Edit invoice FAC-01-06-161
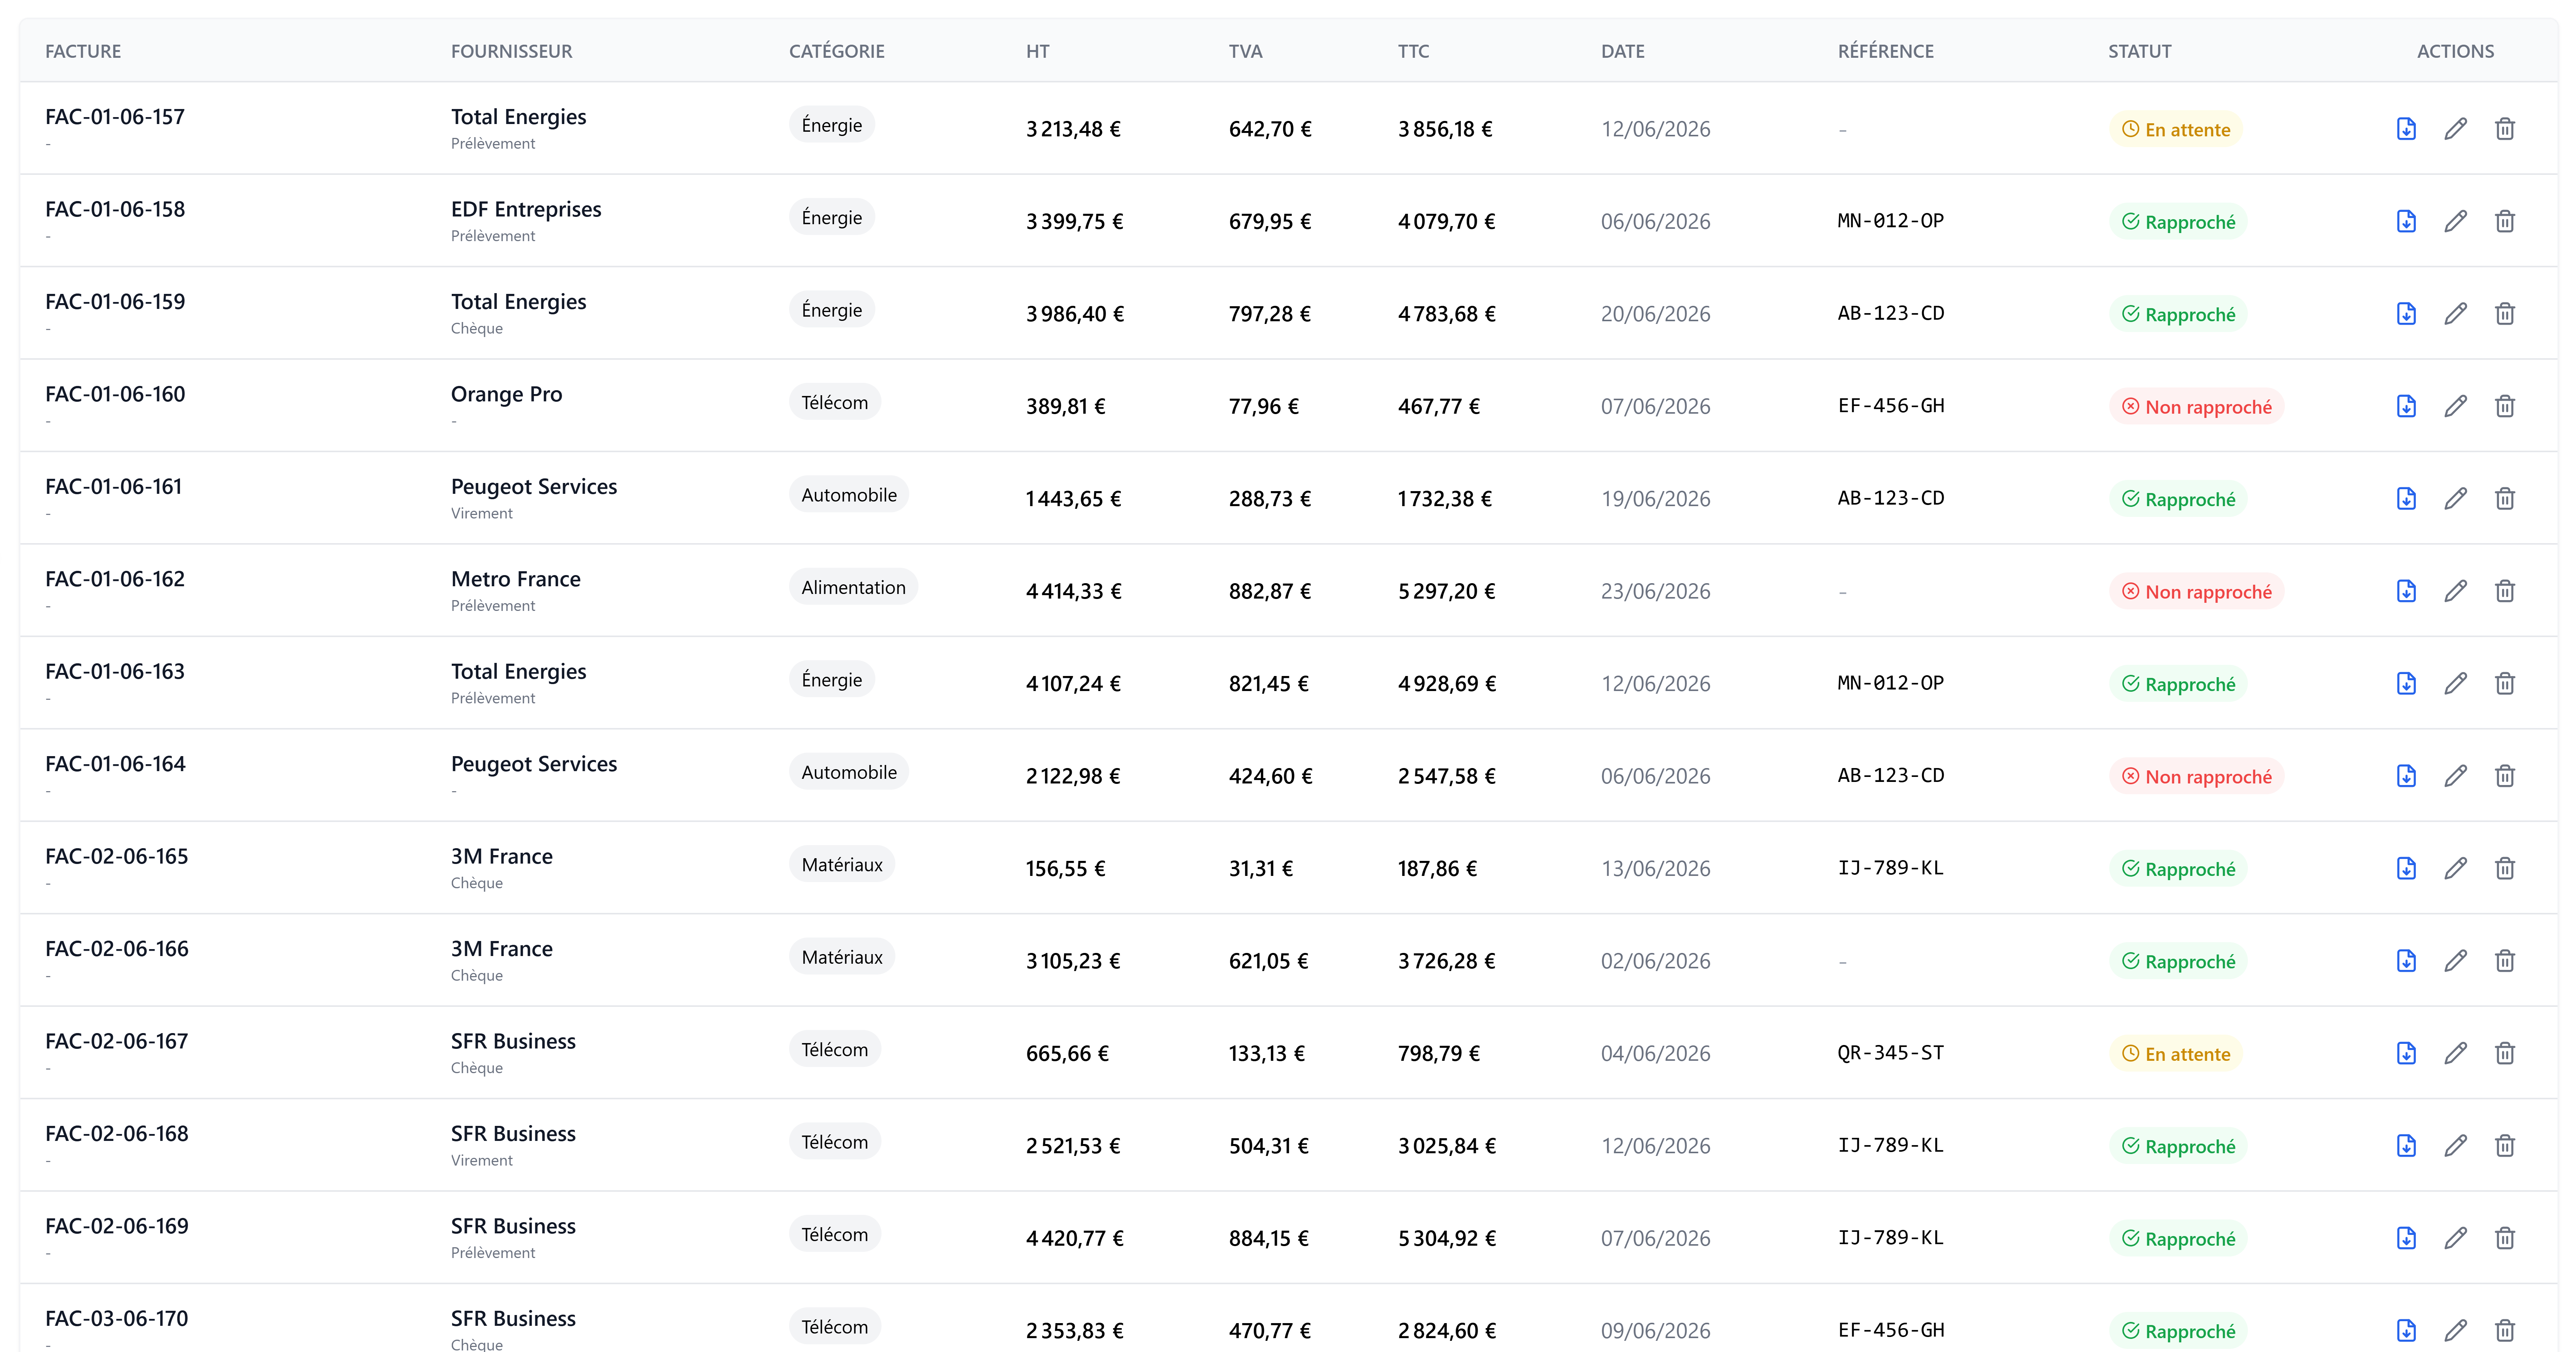This screenshot has width=2576, height=1352. pos(2455,499)
